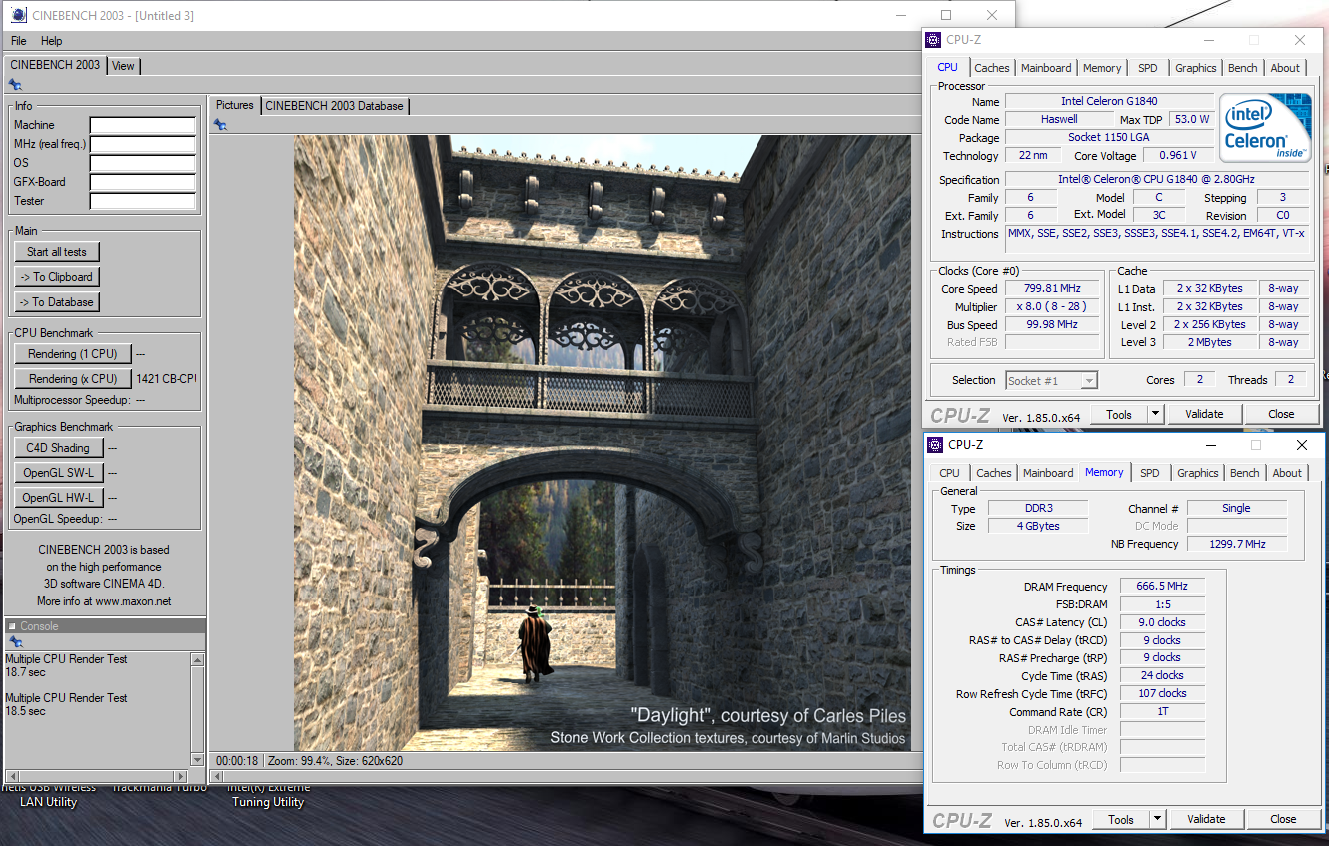Click the Core Speed value 799.81 MHz
Image resolution: width=1329 pixels, height=846 pixels.
pyautogui.click(x=1052, y=289)
